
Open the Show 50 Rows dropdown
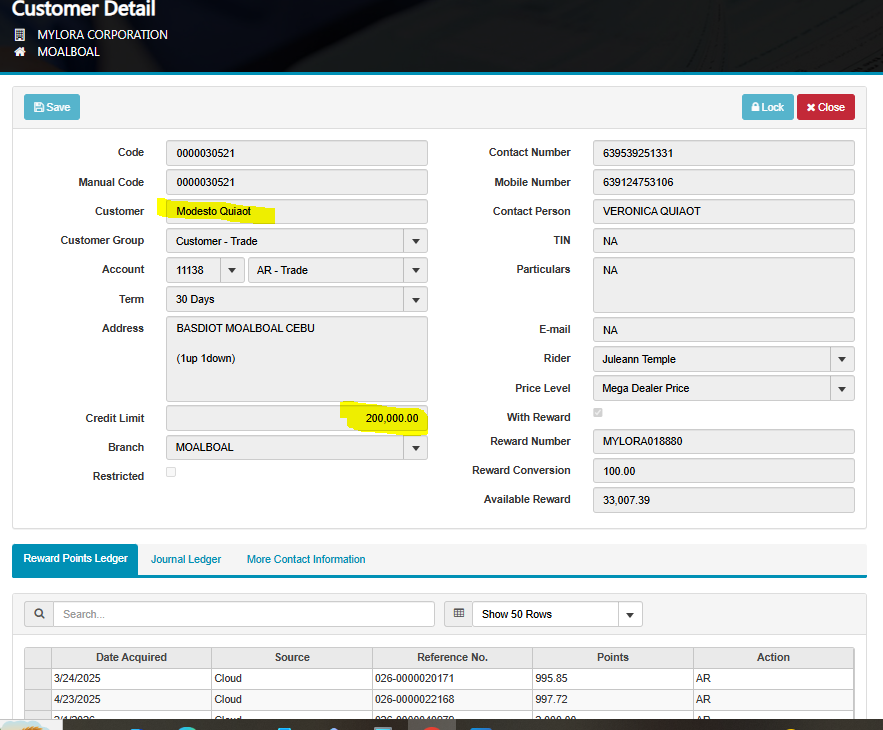[630, 614]
